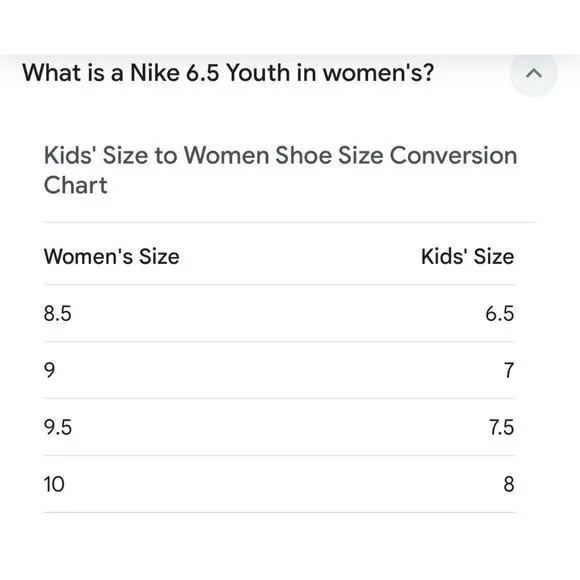The image size is (580, 580).
Task: Click the word Chart in the heading
Action: point(76,185)
